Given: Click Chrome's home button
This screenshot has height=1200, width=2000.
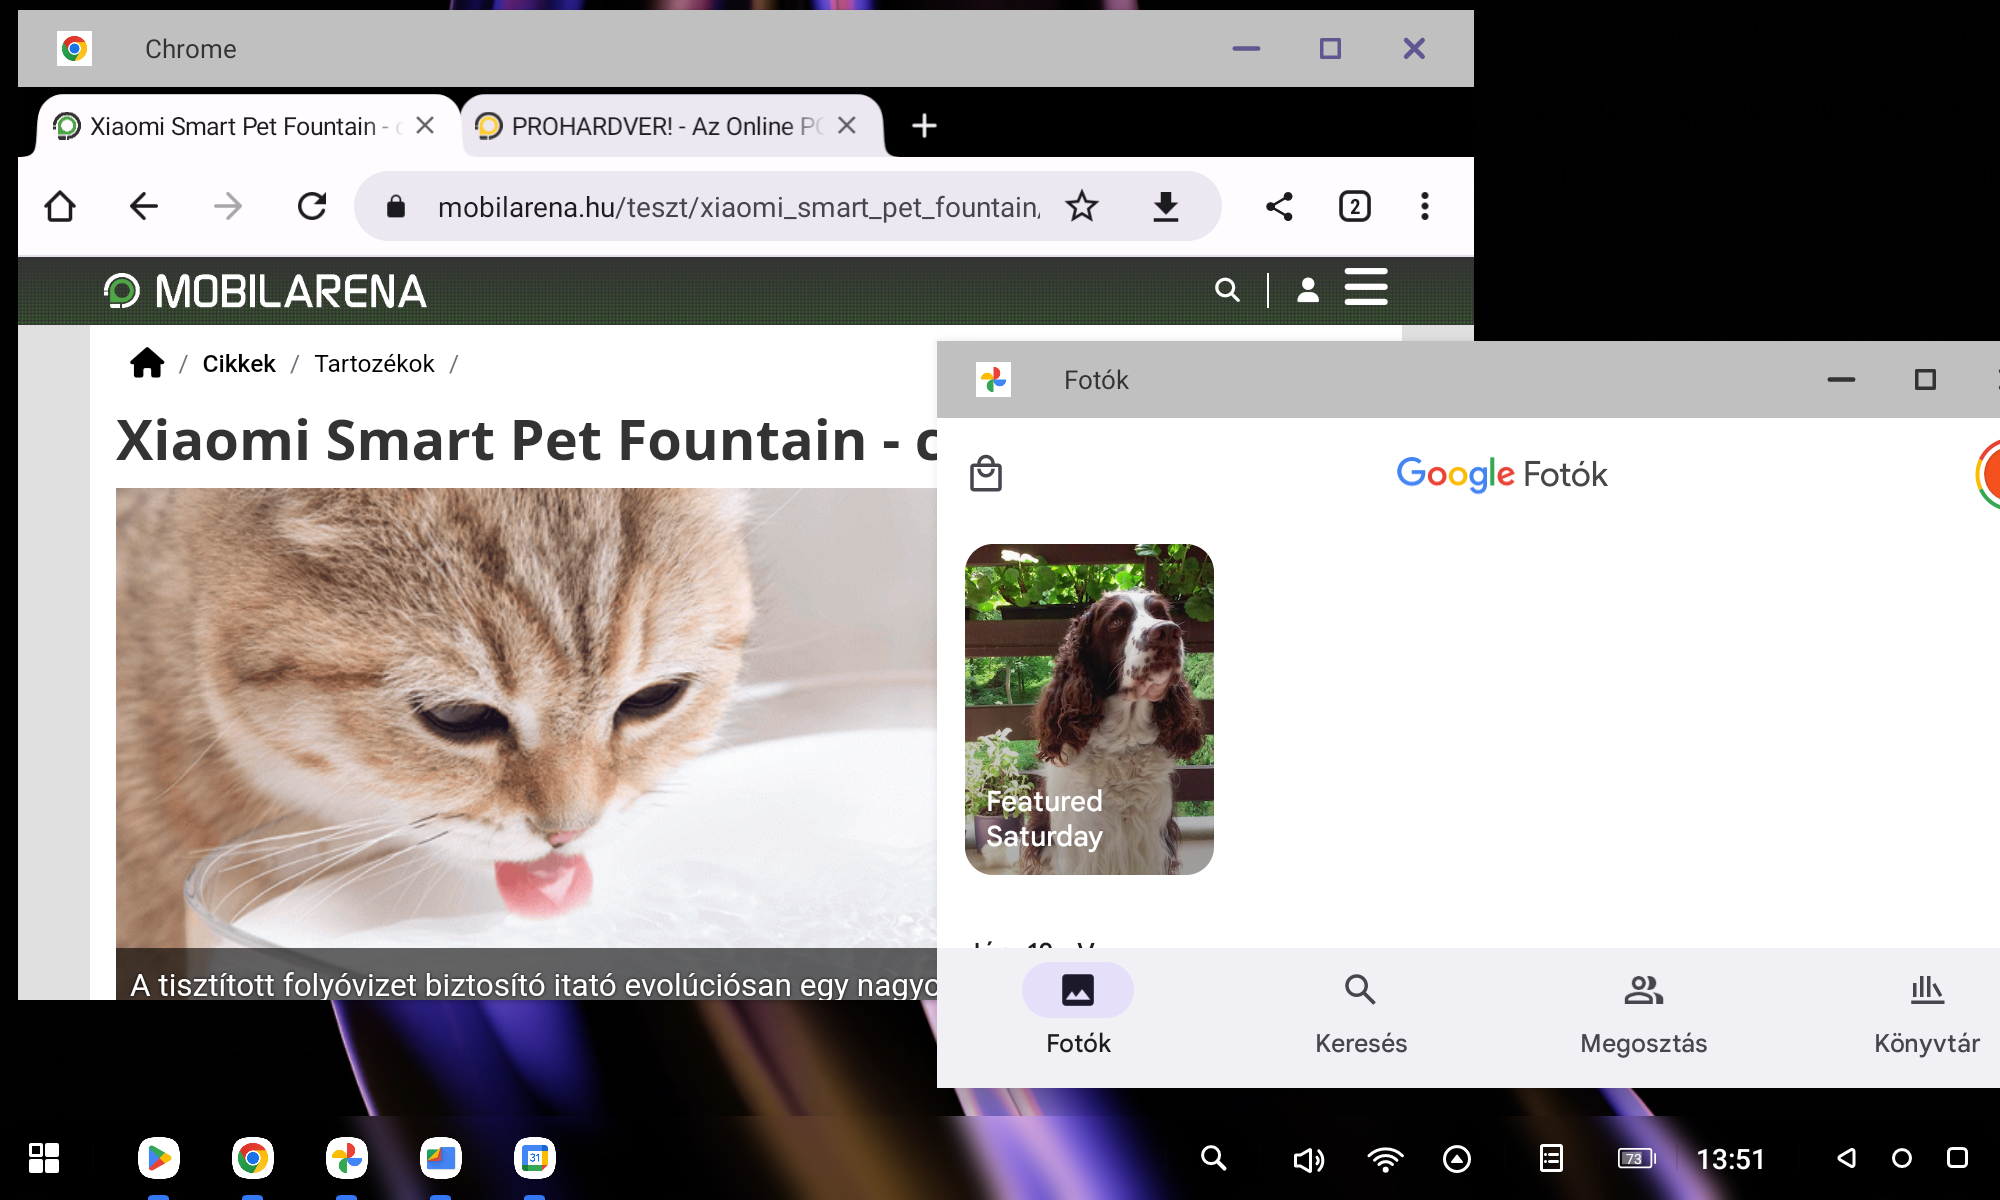Looking at the screenshot, I should [x=60, y=207].
